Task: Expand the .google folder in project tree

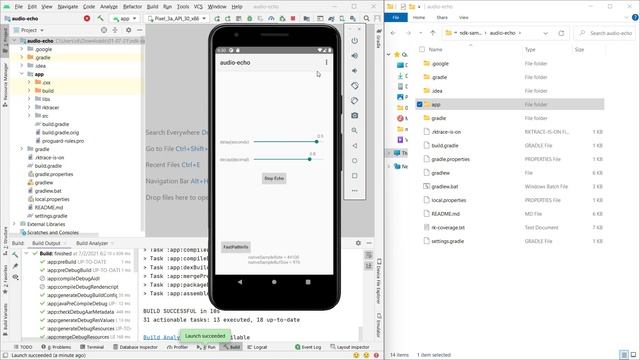Action: pos(22,49)
